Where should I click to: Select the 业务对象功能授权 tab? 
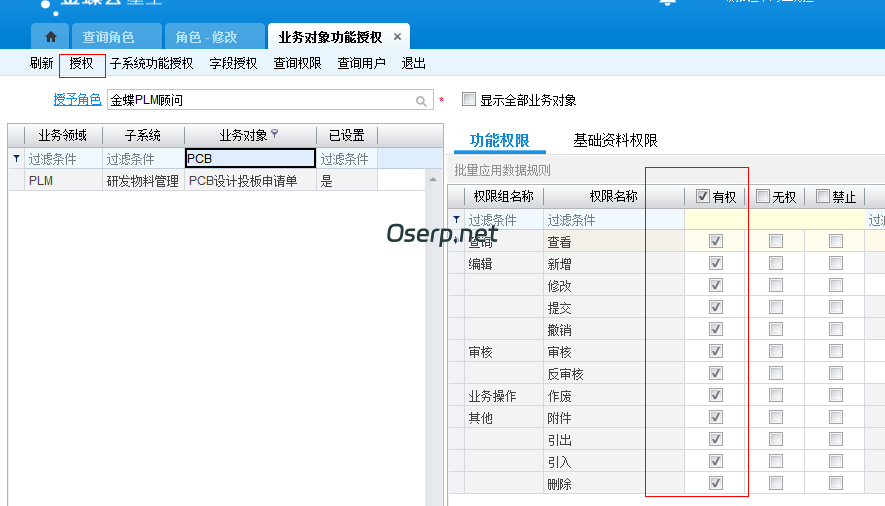tap(330, 37)
